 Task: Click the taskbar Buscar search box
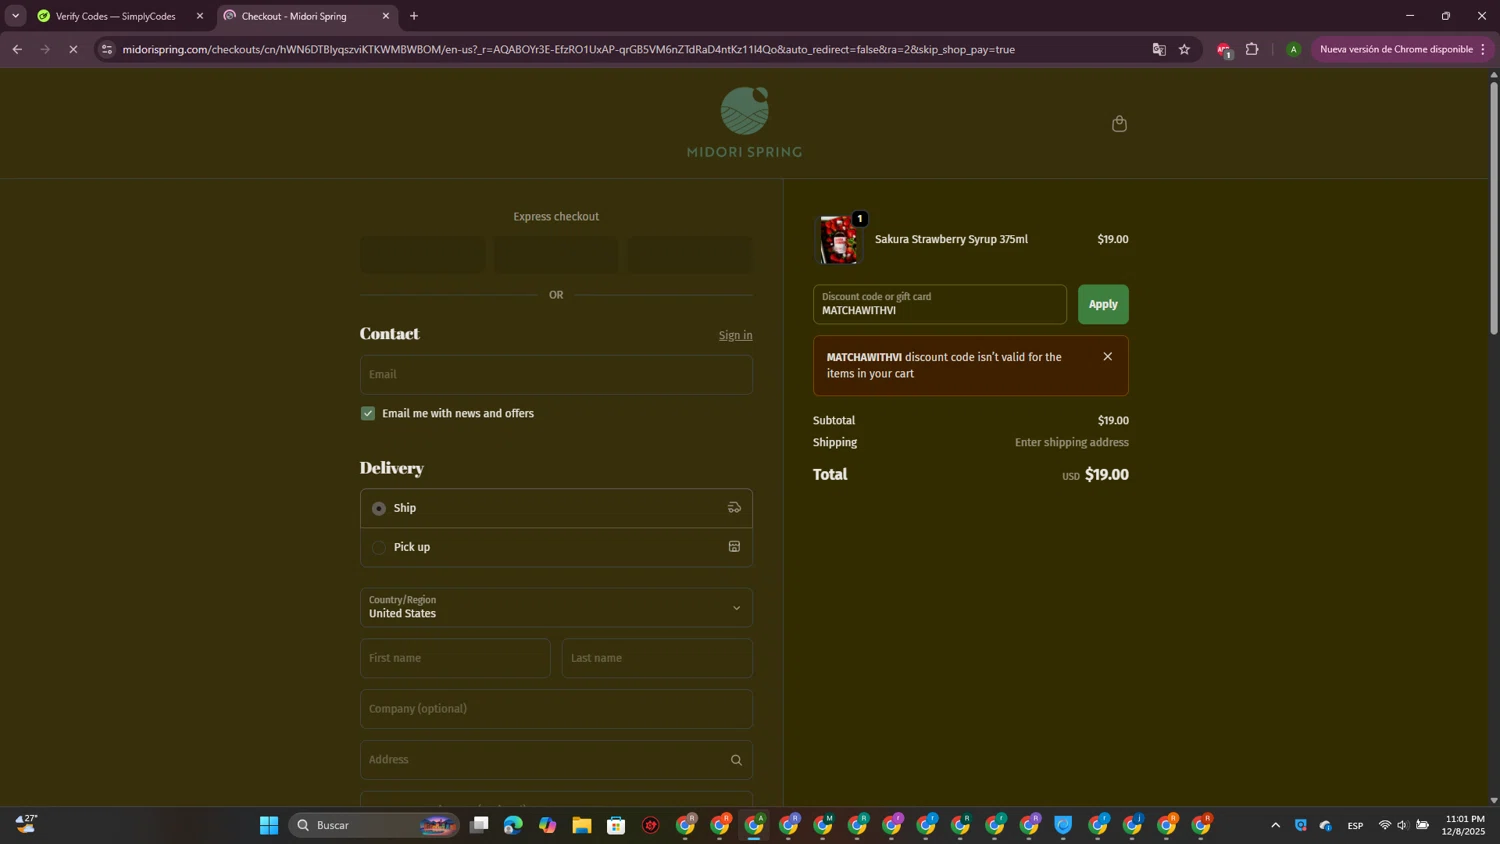pos(374,825)
